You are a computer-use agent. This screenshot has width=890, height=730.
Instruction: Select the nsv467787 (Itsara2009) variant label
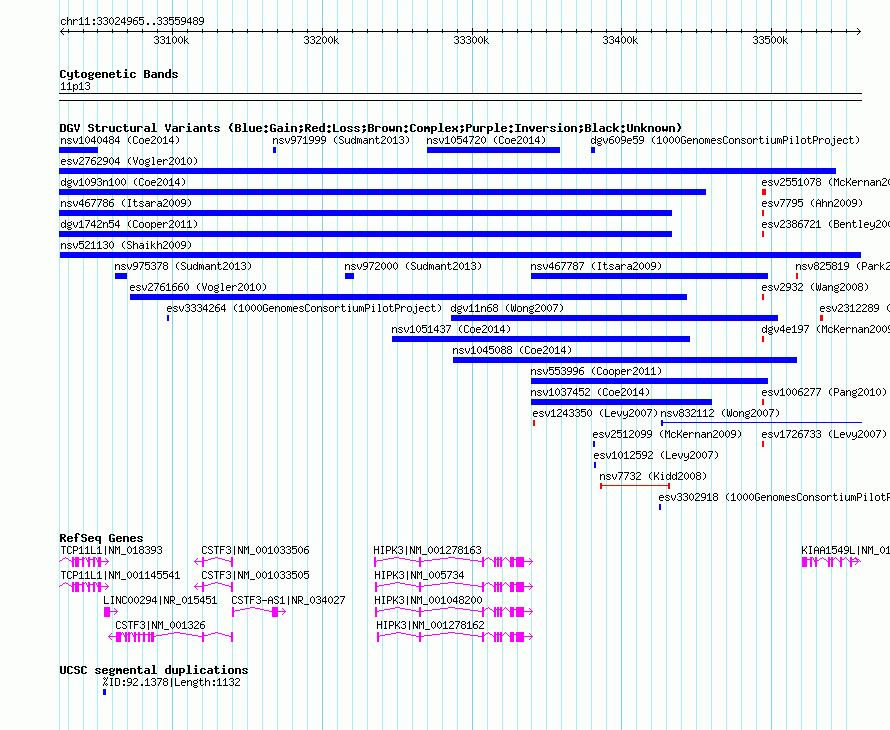(596, 266)
